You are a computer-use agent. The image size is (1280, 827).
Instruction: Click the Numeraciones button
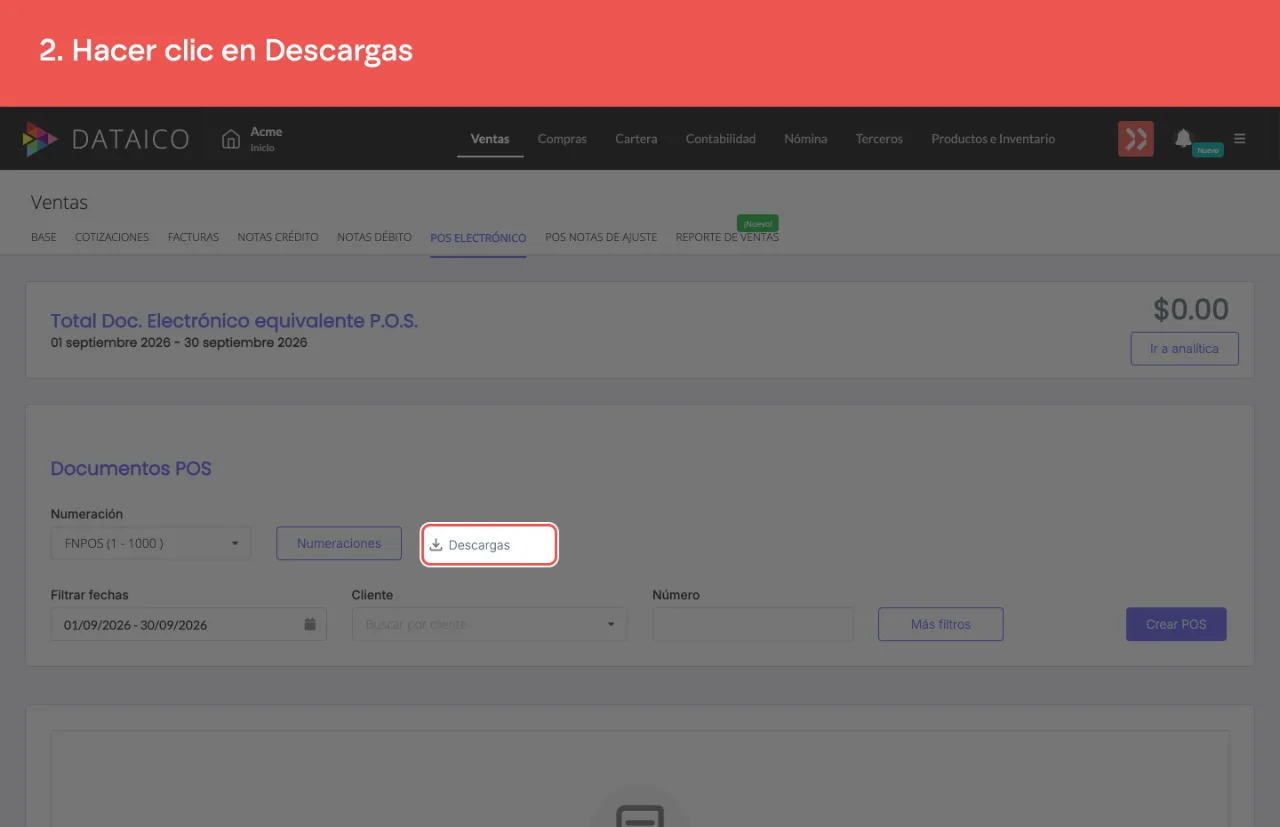coord(339,543)
